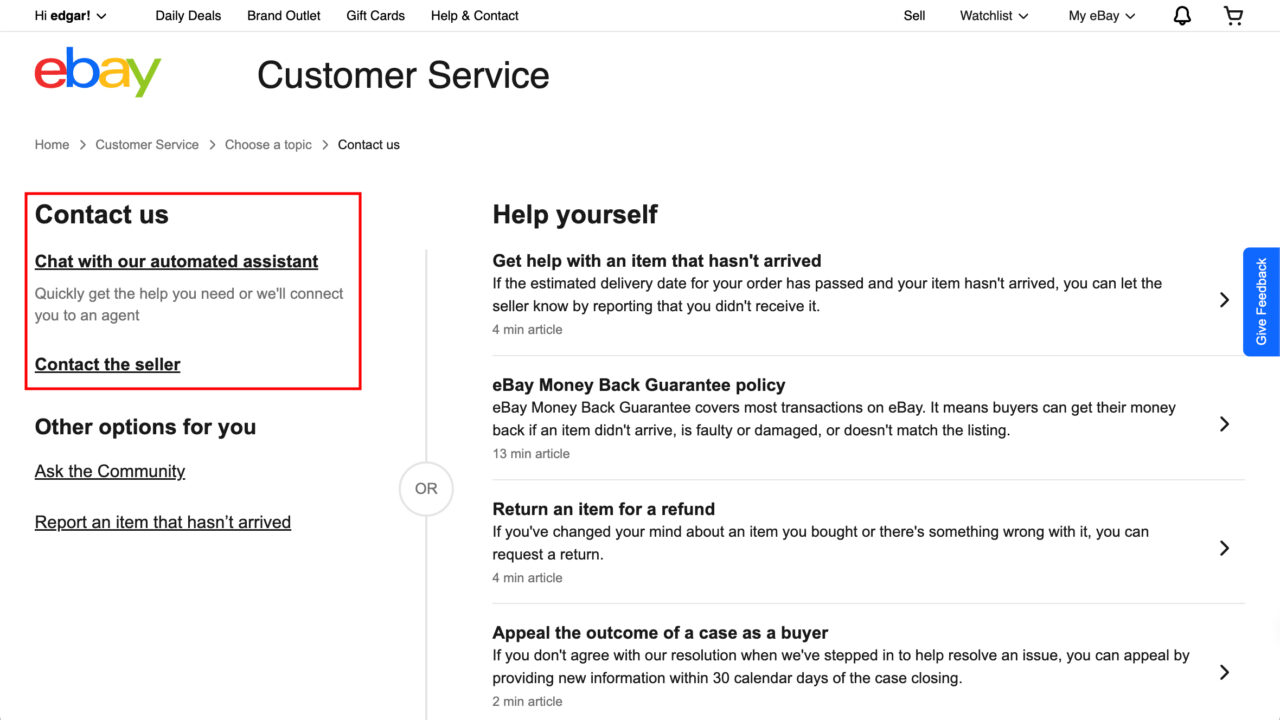This screenshot has height=720, width=1280.
Task: Click the Sell link
Action: point(913,15)
